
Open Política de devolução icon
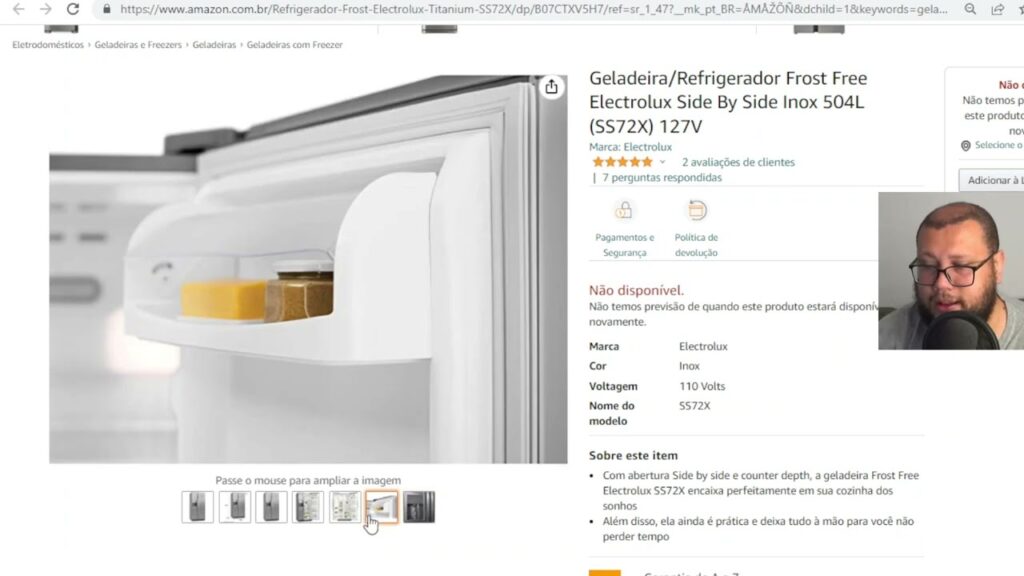pos(696,210)
